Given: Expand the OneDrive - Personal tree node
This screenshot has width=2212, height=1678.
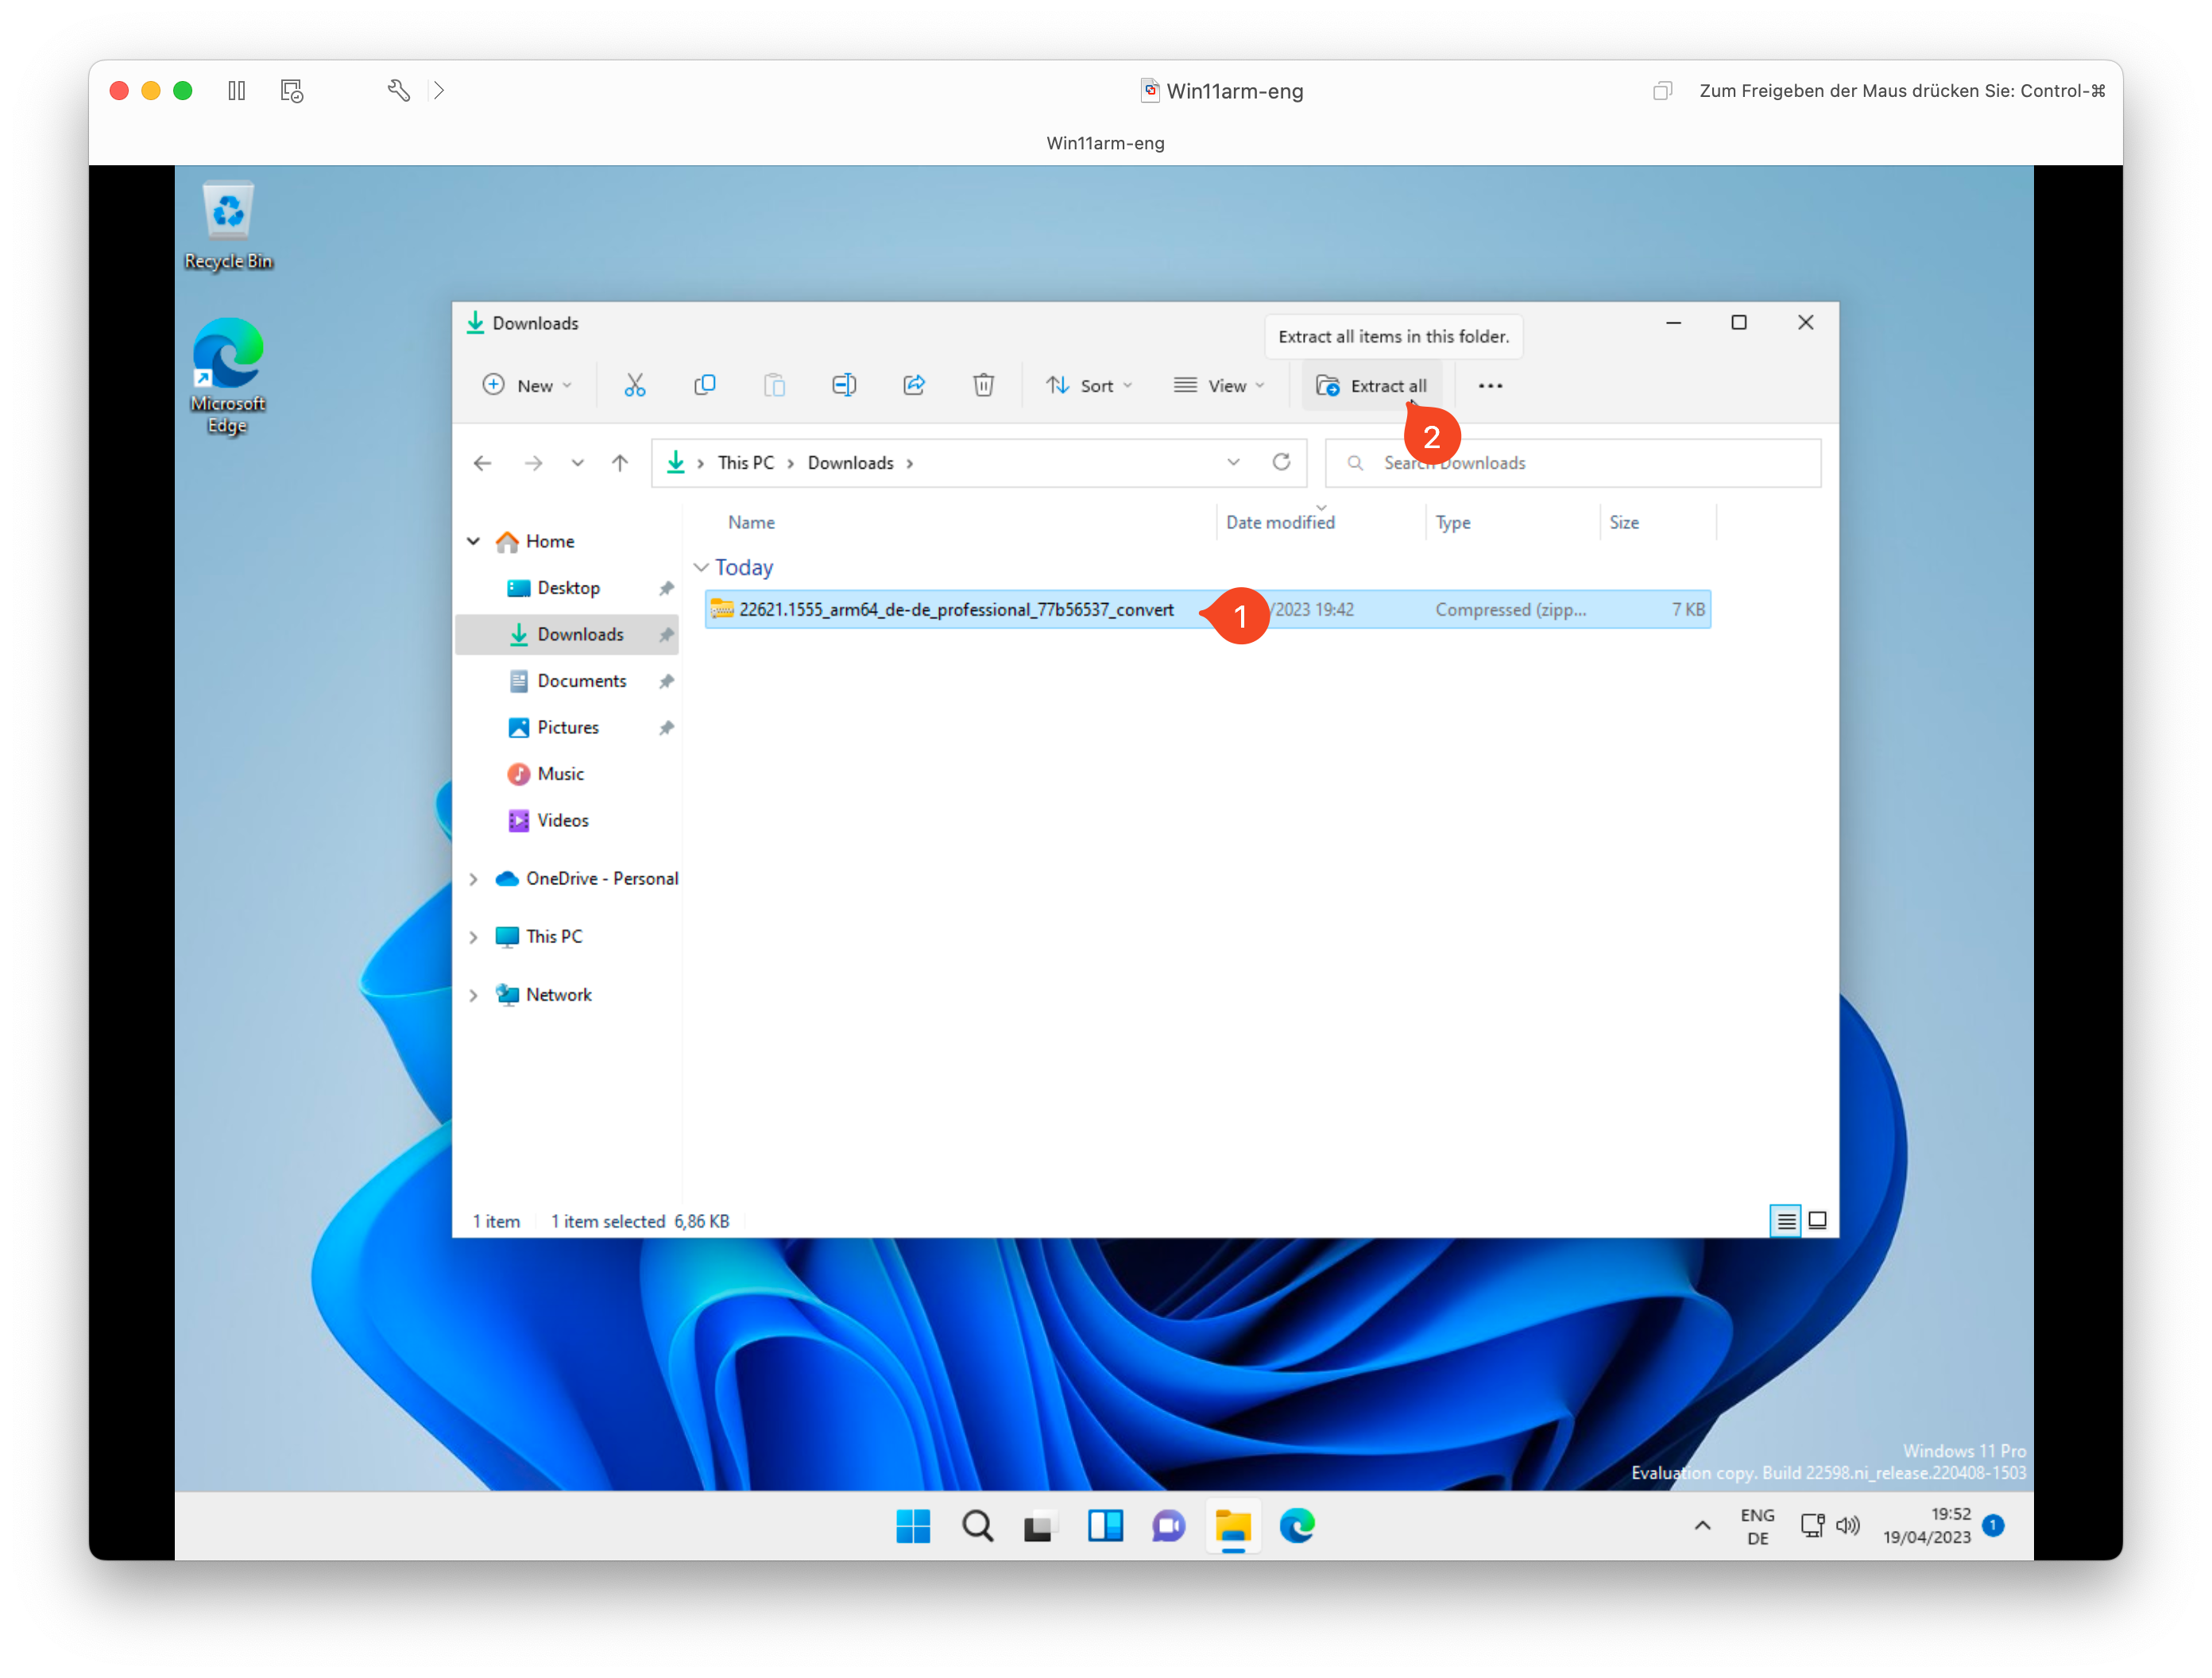Looking at the screenshot, I should 474,879.
